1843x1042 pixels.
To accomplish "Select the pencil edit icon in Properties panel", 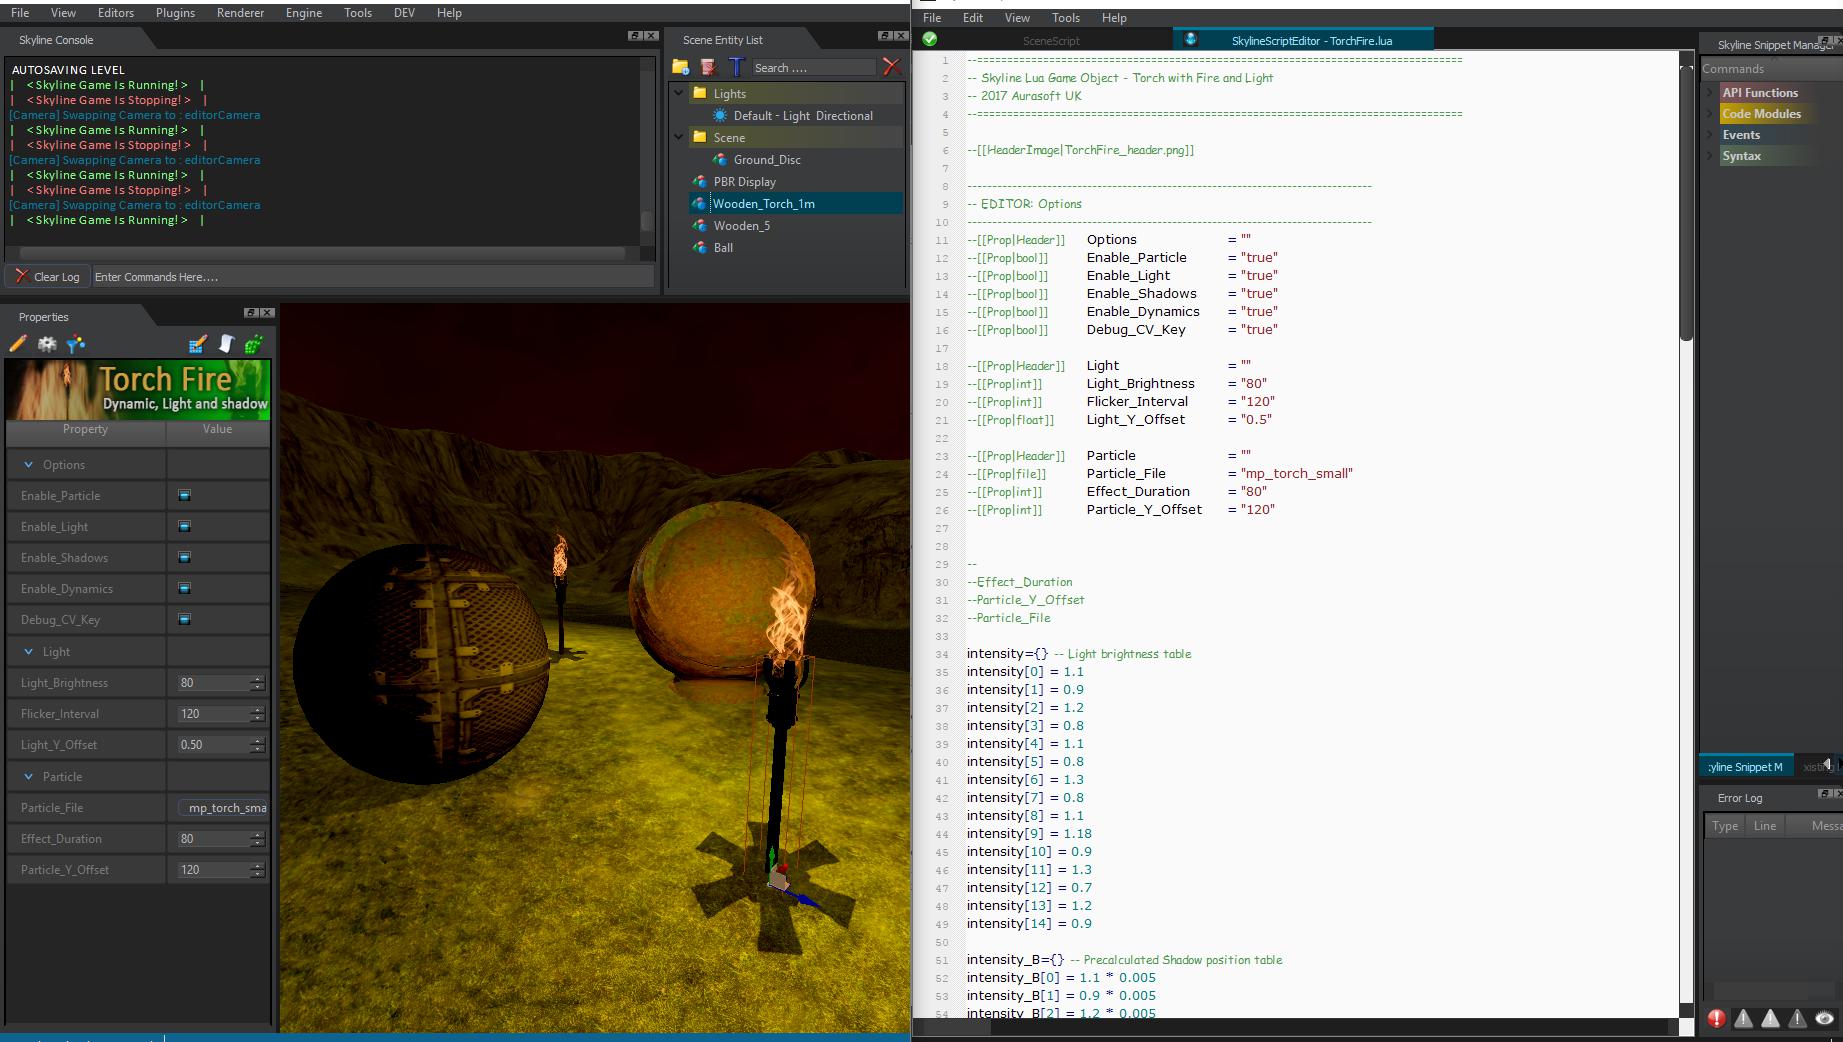I will point(17,344).
